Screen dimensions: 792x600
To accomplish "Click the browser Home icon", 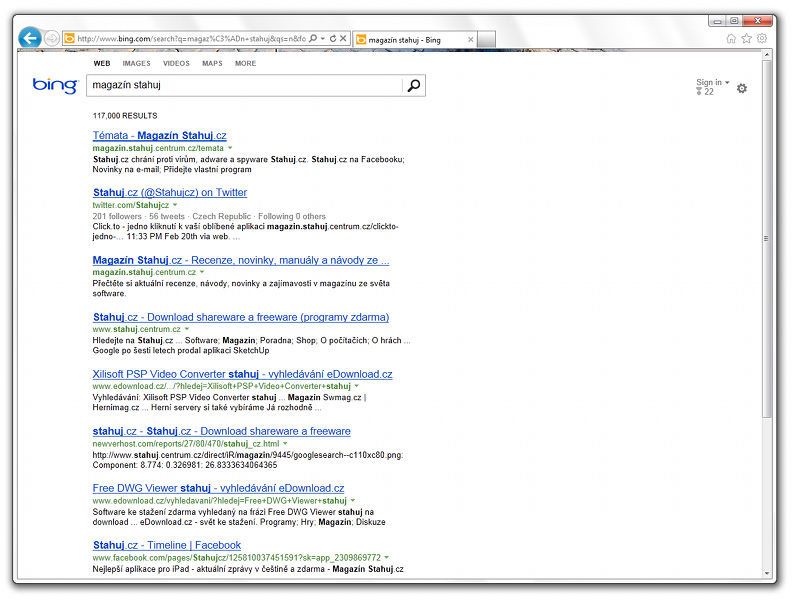I will coord(731,38).
